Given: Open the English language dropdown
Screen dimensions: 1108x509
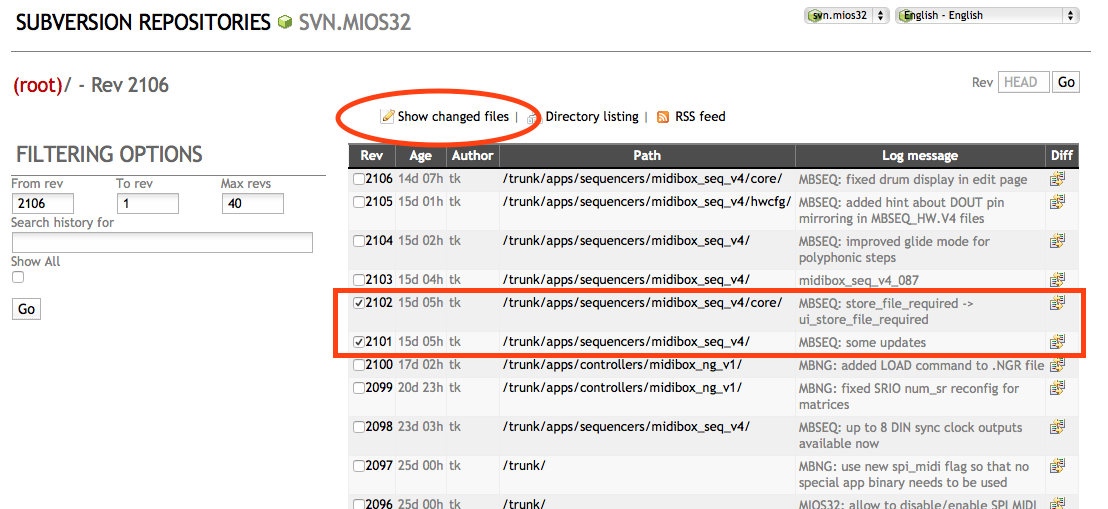Looking at the screenshot, I should coord(987,16).
